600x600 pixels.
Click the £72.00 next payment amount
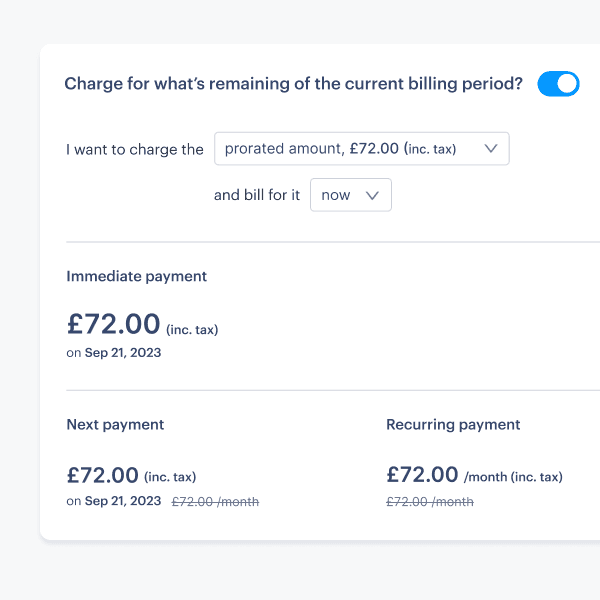(x=102, y=475)
